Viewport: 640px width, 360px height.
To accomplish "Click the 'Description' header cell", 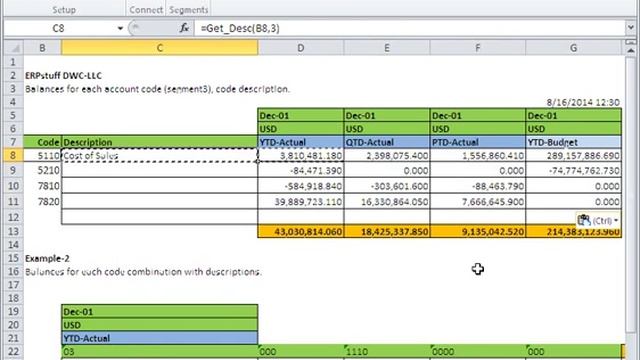I will pos(160,142).
